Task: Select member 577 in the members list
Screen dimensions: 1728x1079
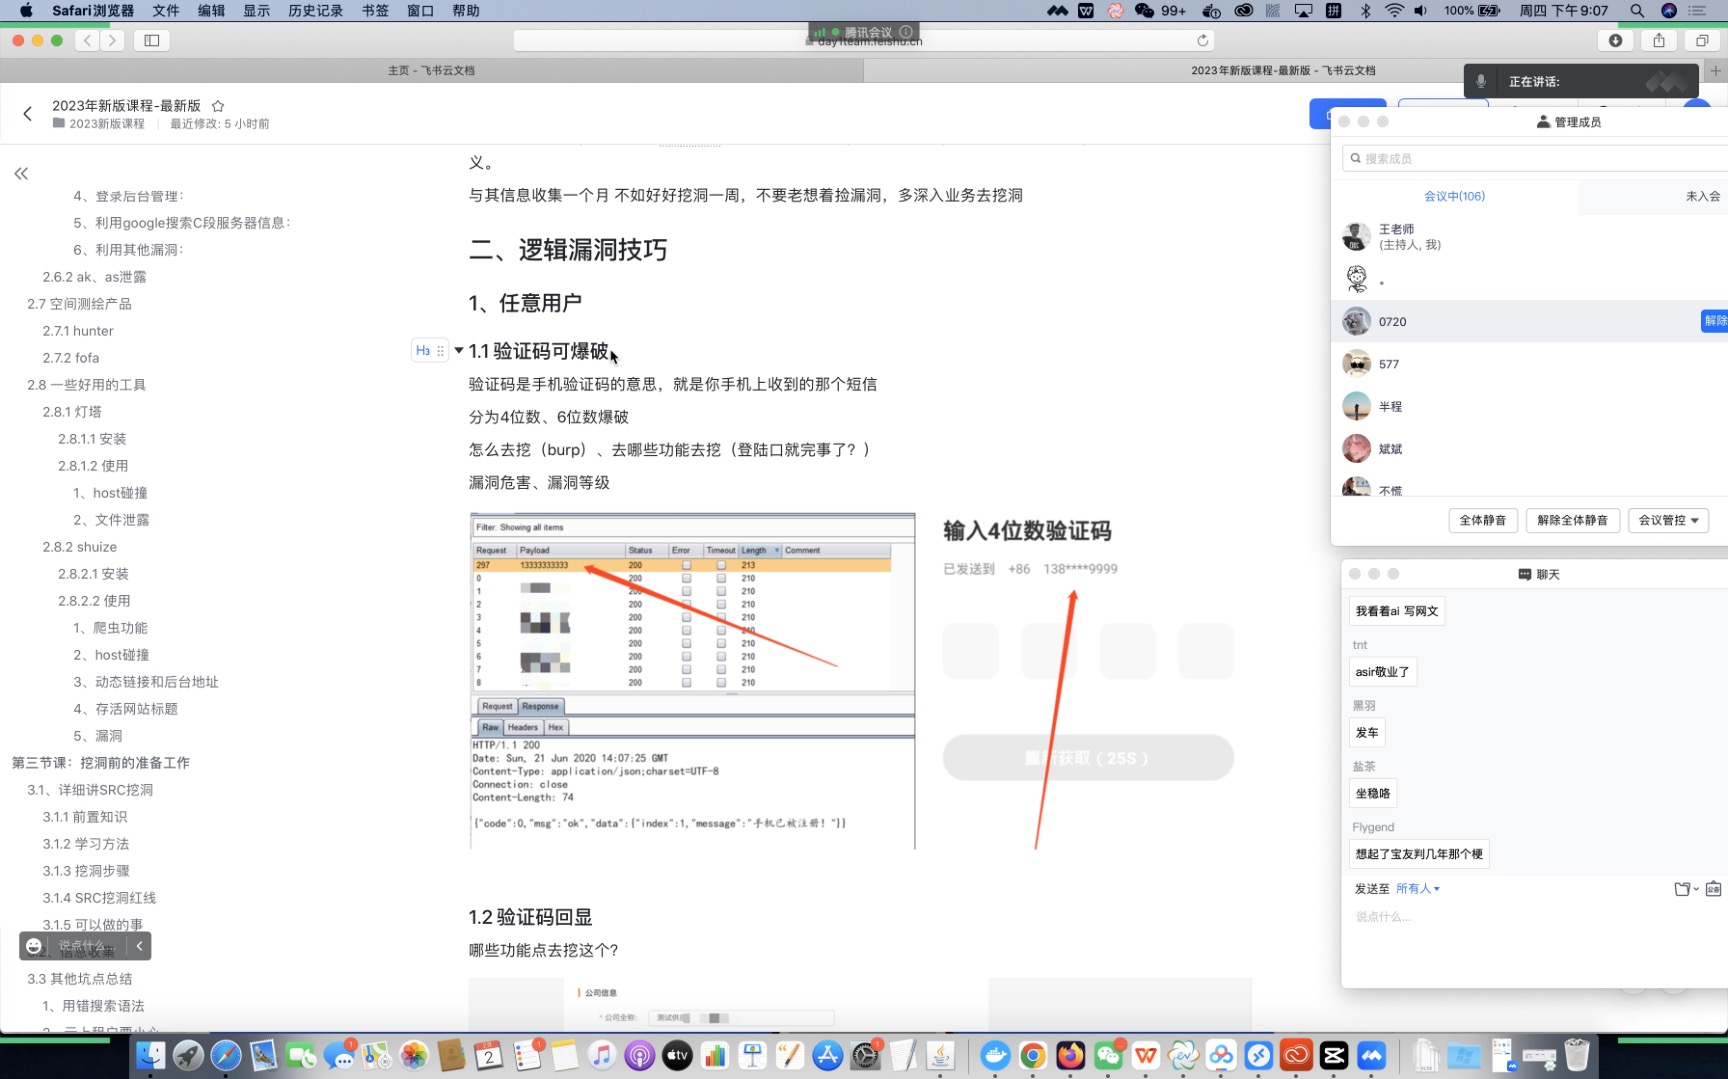Action: (1529, 364)
